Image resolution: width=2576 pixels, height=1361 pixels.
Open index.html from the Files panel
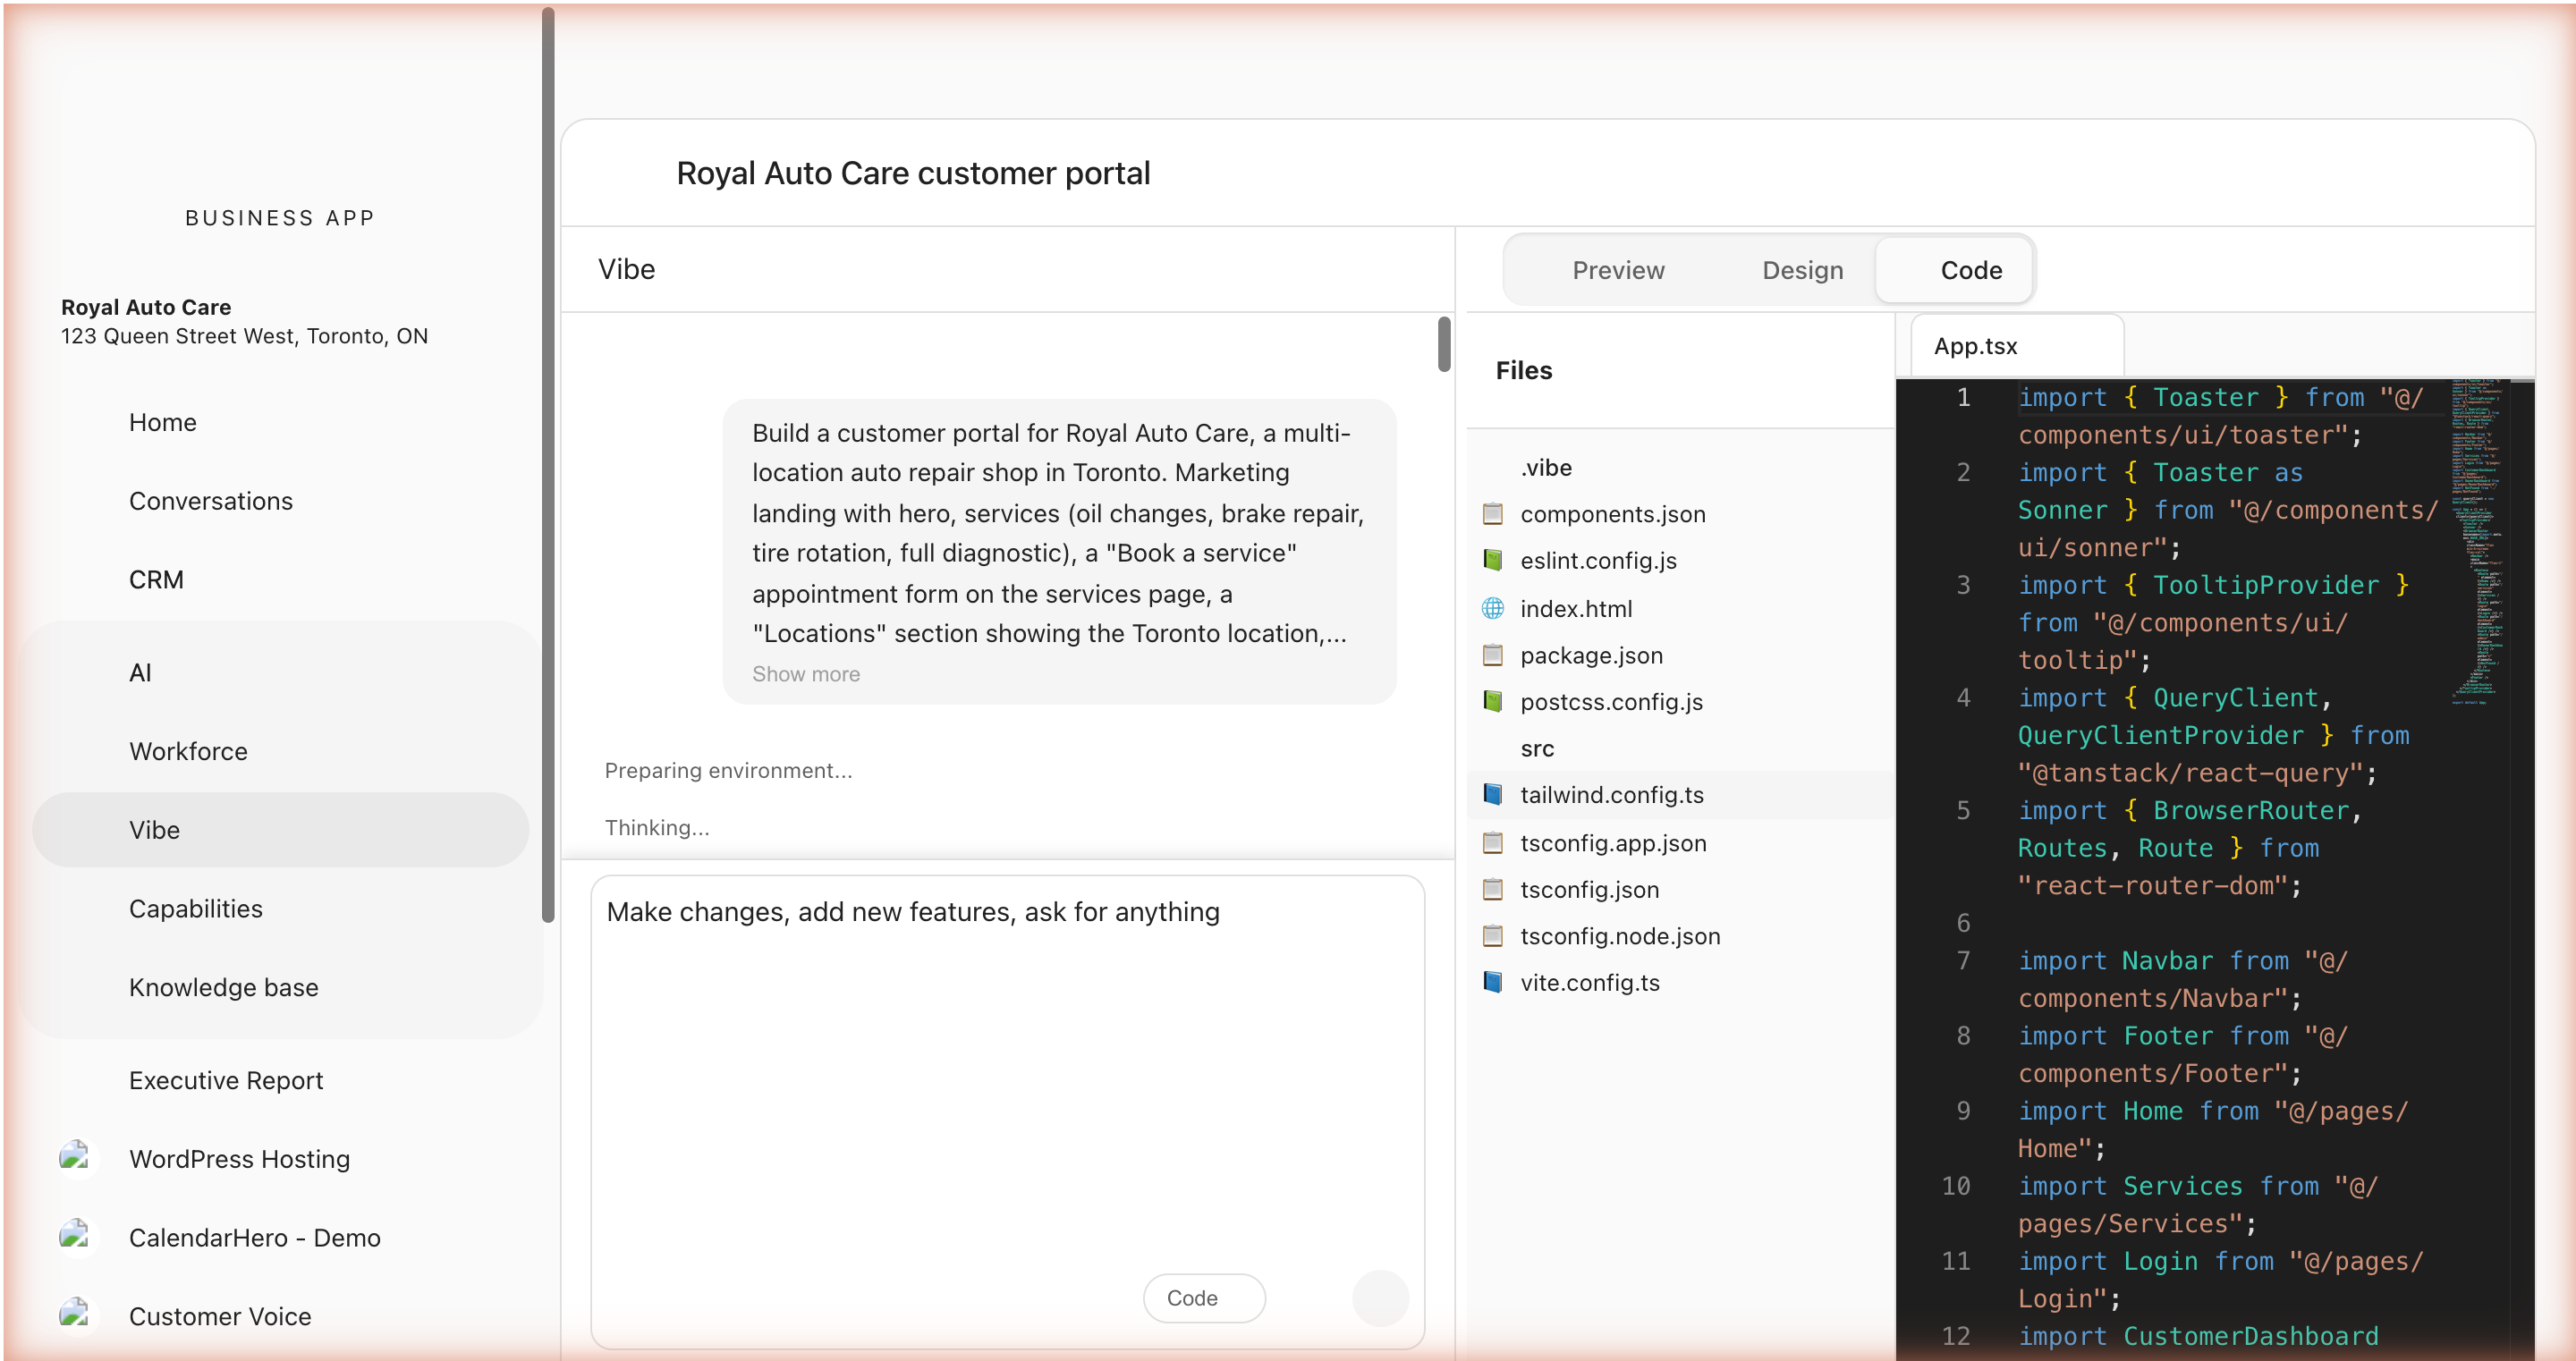(x=1575, y=608)
